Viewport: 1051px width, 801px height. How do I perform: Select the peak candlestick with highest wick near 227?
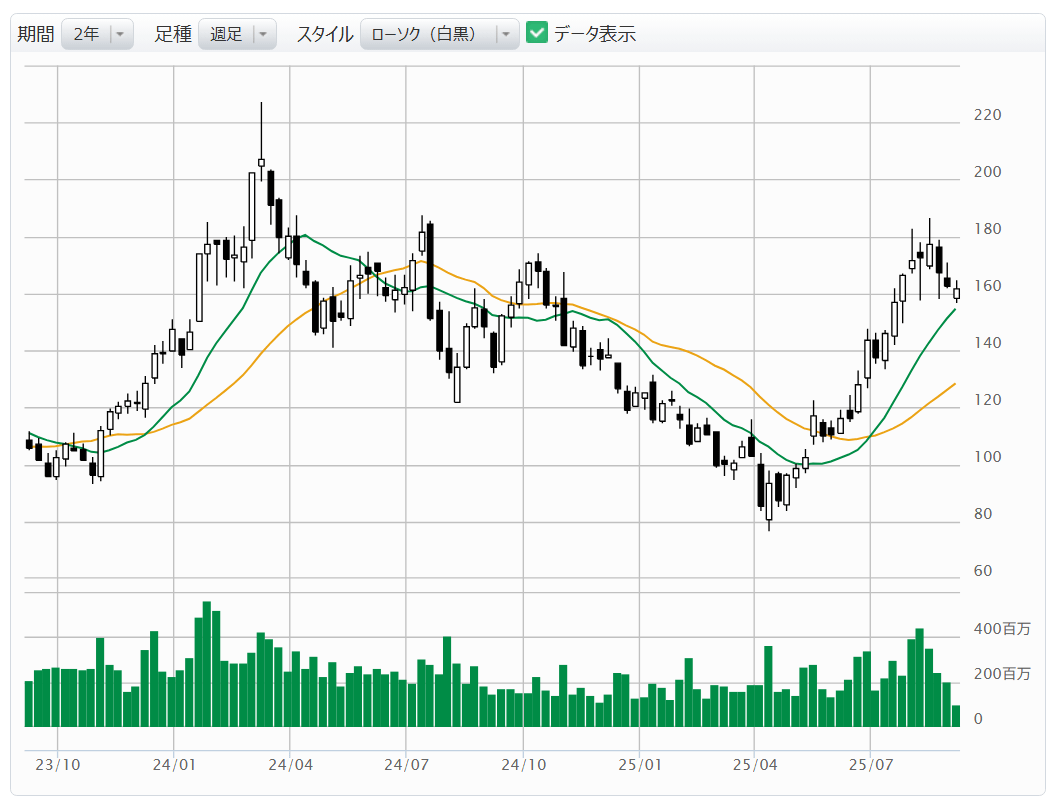tap(261, 162)
